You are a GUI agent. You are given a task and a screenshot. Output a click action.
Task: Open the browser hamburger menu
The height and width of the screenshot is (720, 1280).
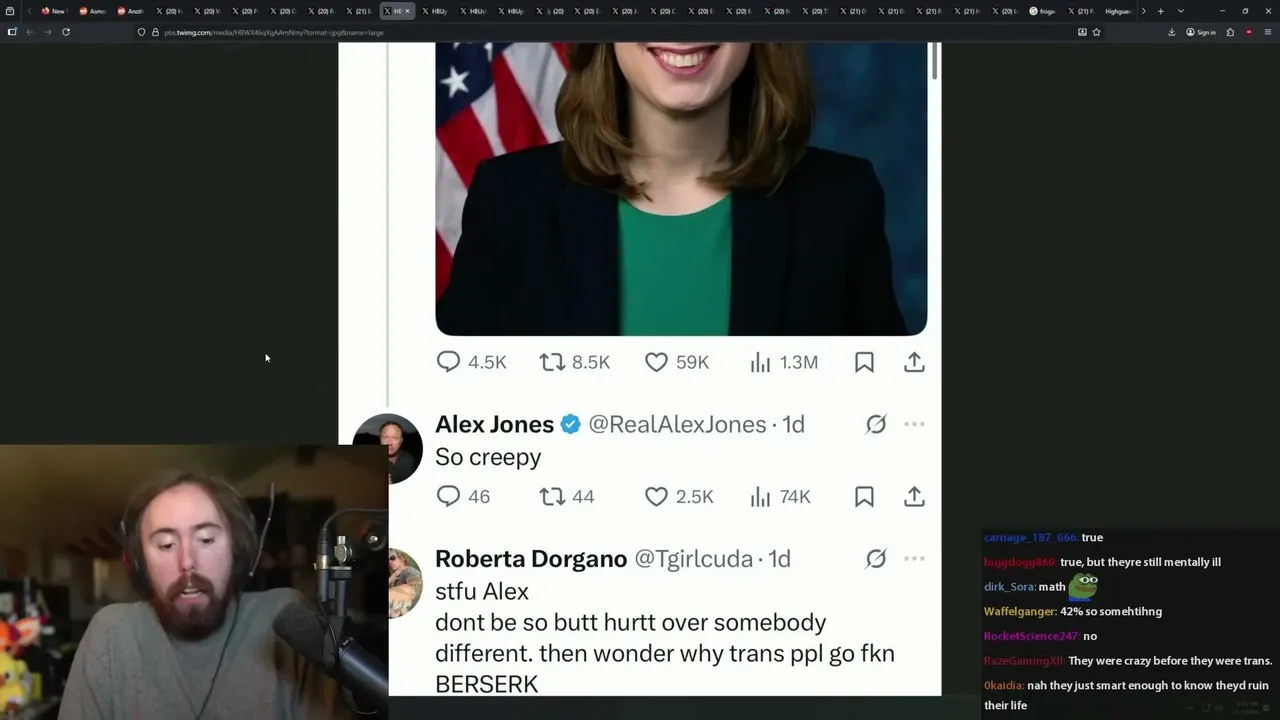point(1268,32)
